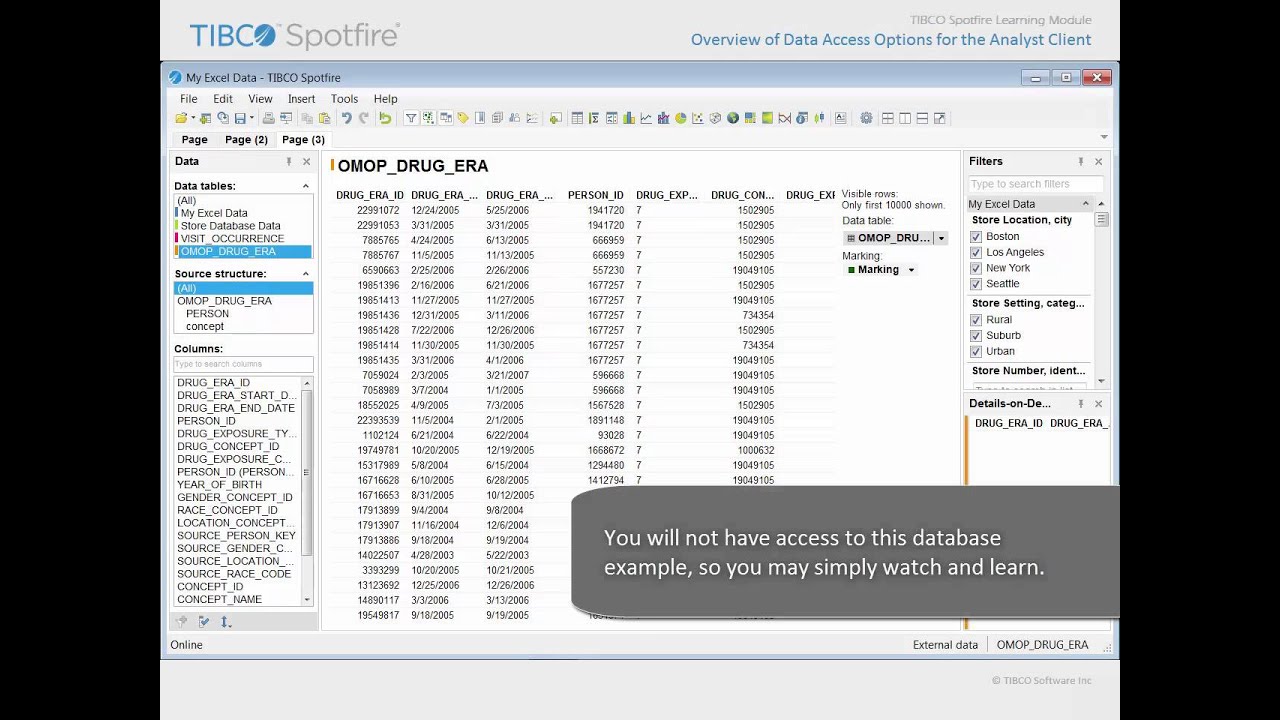Click the DRUG_ERA_ID column header
The height and width of the screenshot is (720, 1280).
[x=369, y=195]
